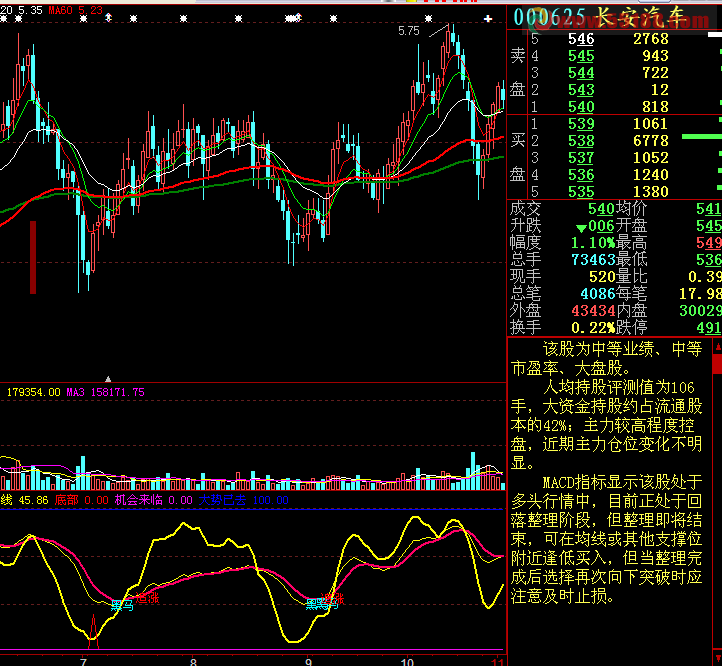Click the scroll-up arrow in the commentary panel

point(717,346)
